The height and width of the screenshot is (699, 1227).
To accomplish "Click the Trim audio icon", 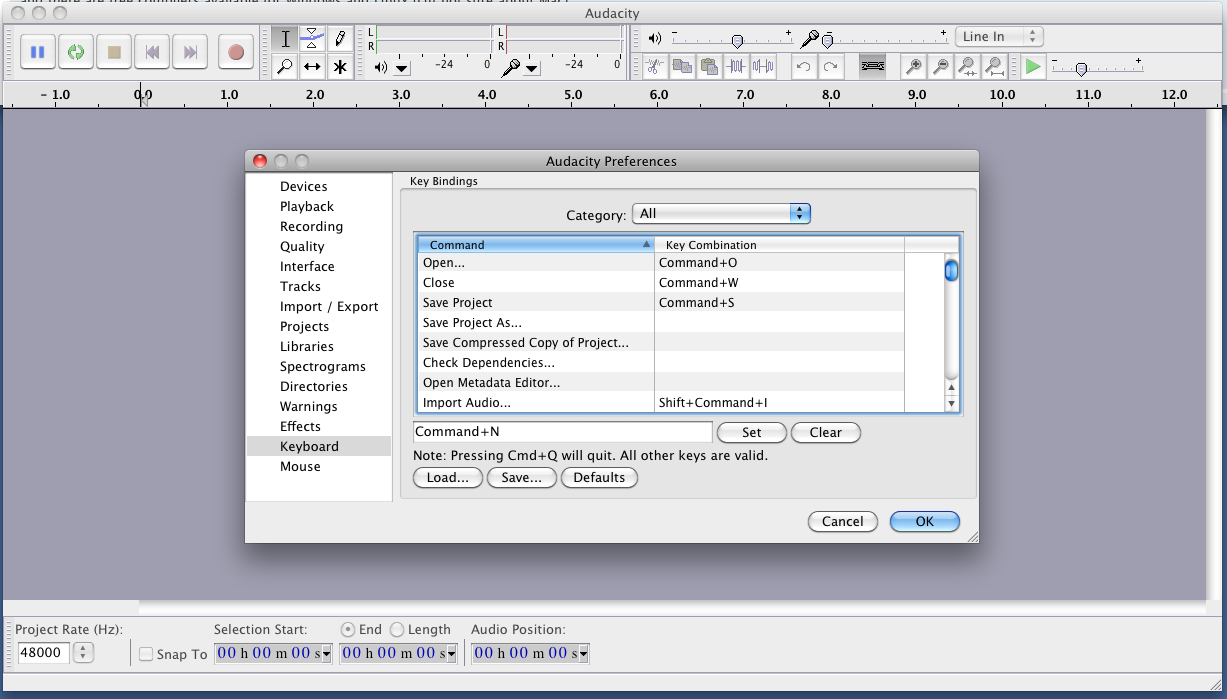I will point(737,67).
